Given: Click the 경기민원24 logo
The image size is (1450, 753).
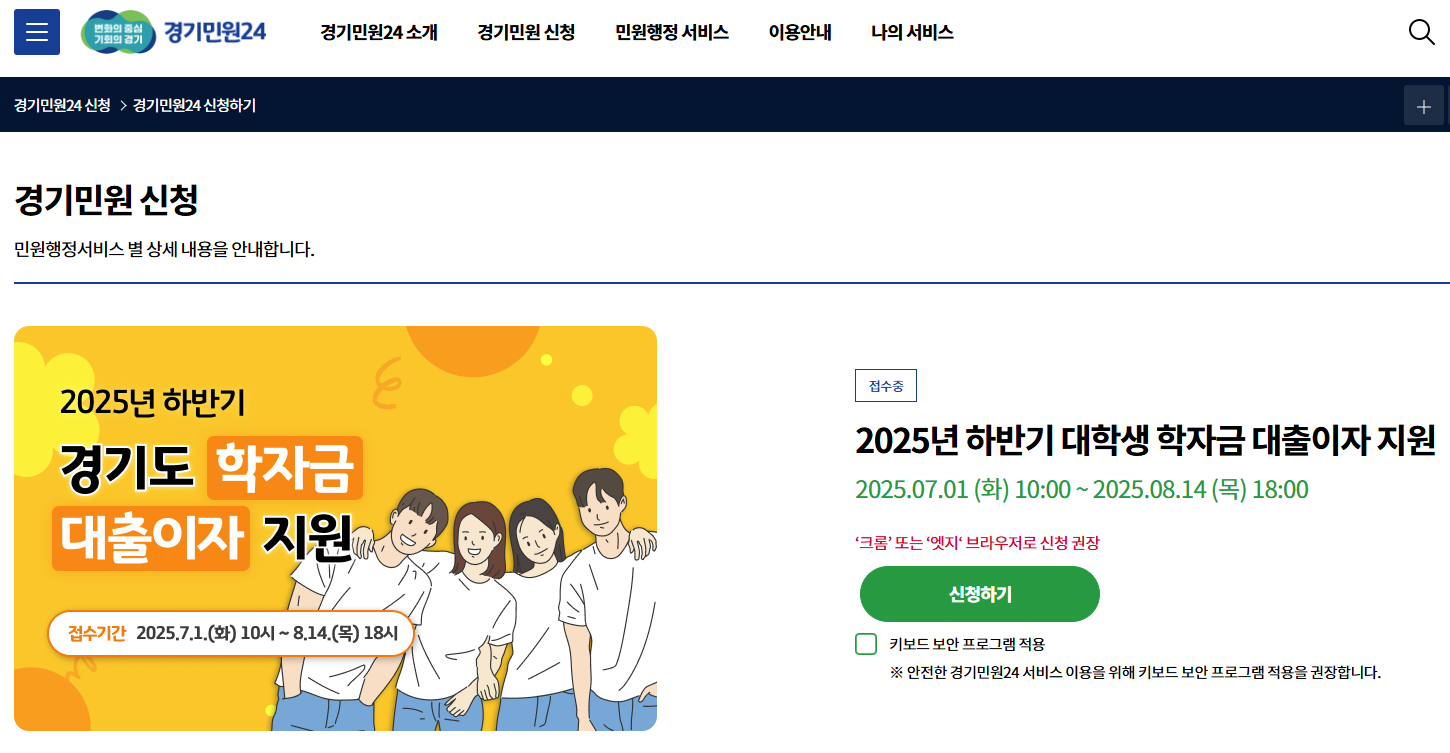Looking at the screenshot, I should (174, 32).
